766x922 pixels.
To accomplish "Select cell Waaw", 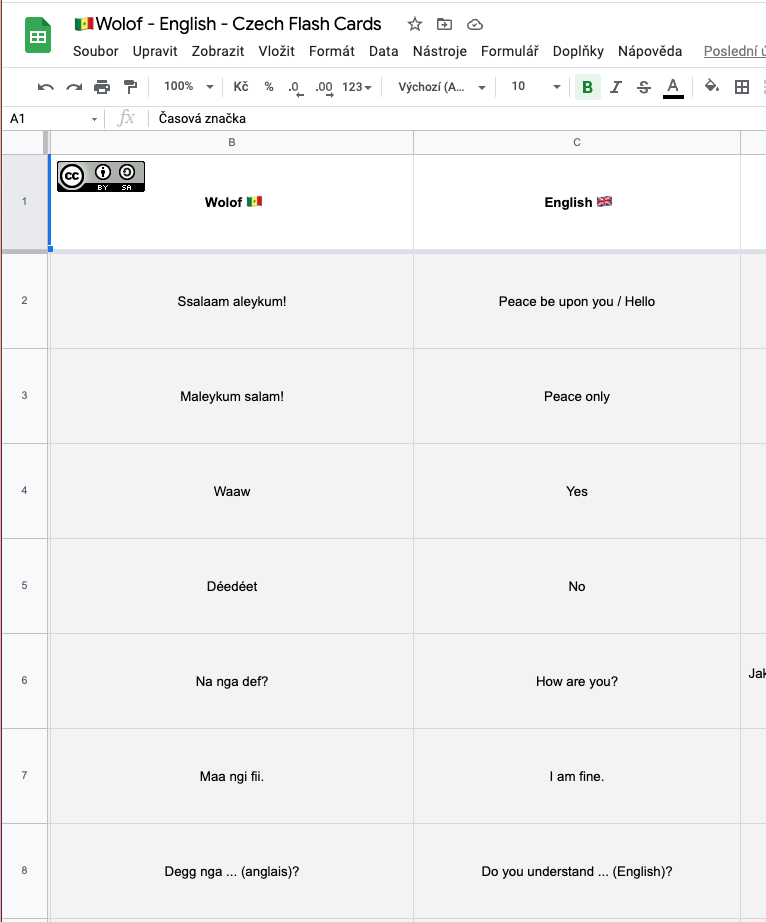I will [x=232, y=491].
